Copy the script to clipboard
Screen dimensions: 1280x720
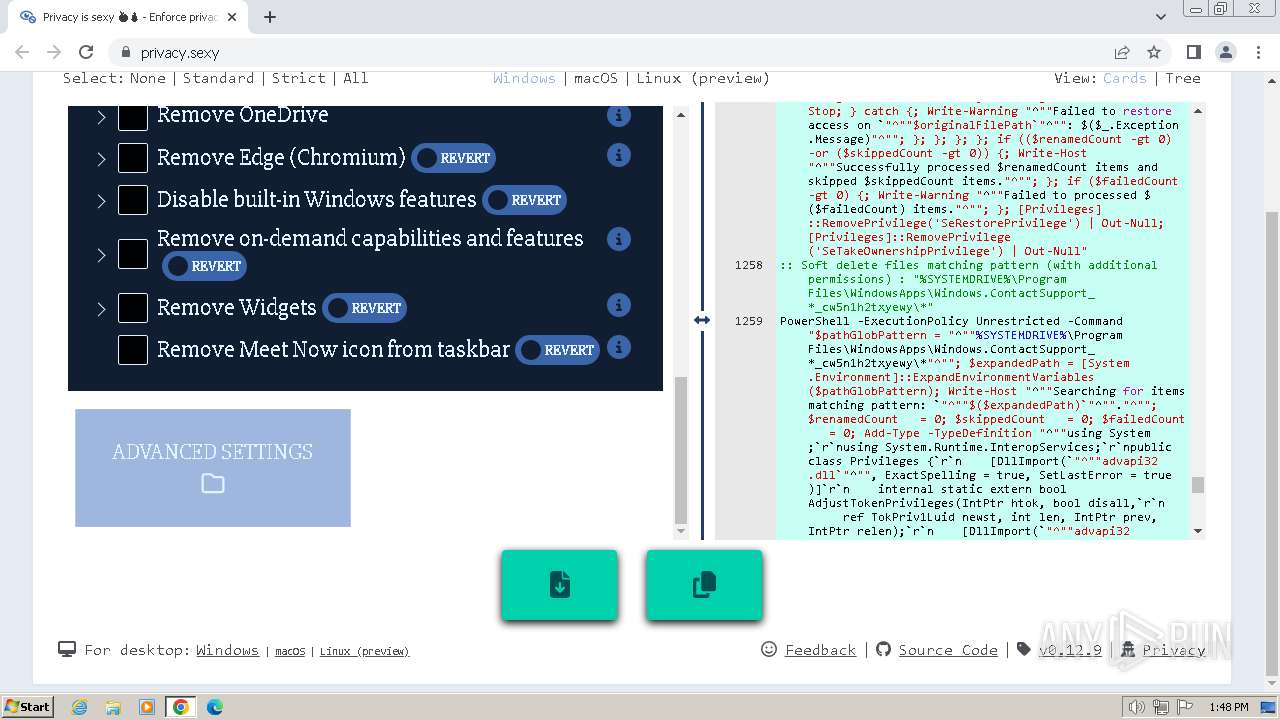(x=704, y=585)
